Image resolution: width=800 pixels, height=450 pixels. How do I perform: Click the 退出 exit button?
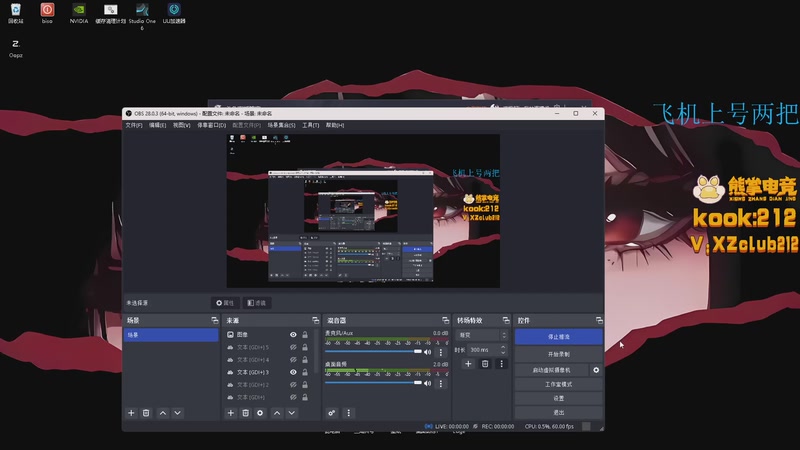(559, 412)
